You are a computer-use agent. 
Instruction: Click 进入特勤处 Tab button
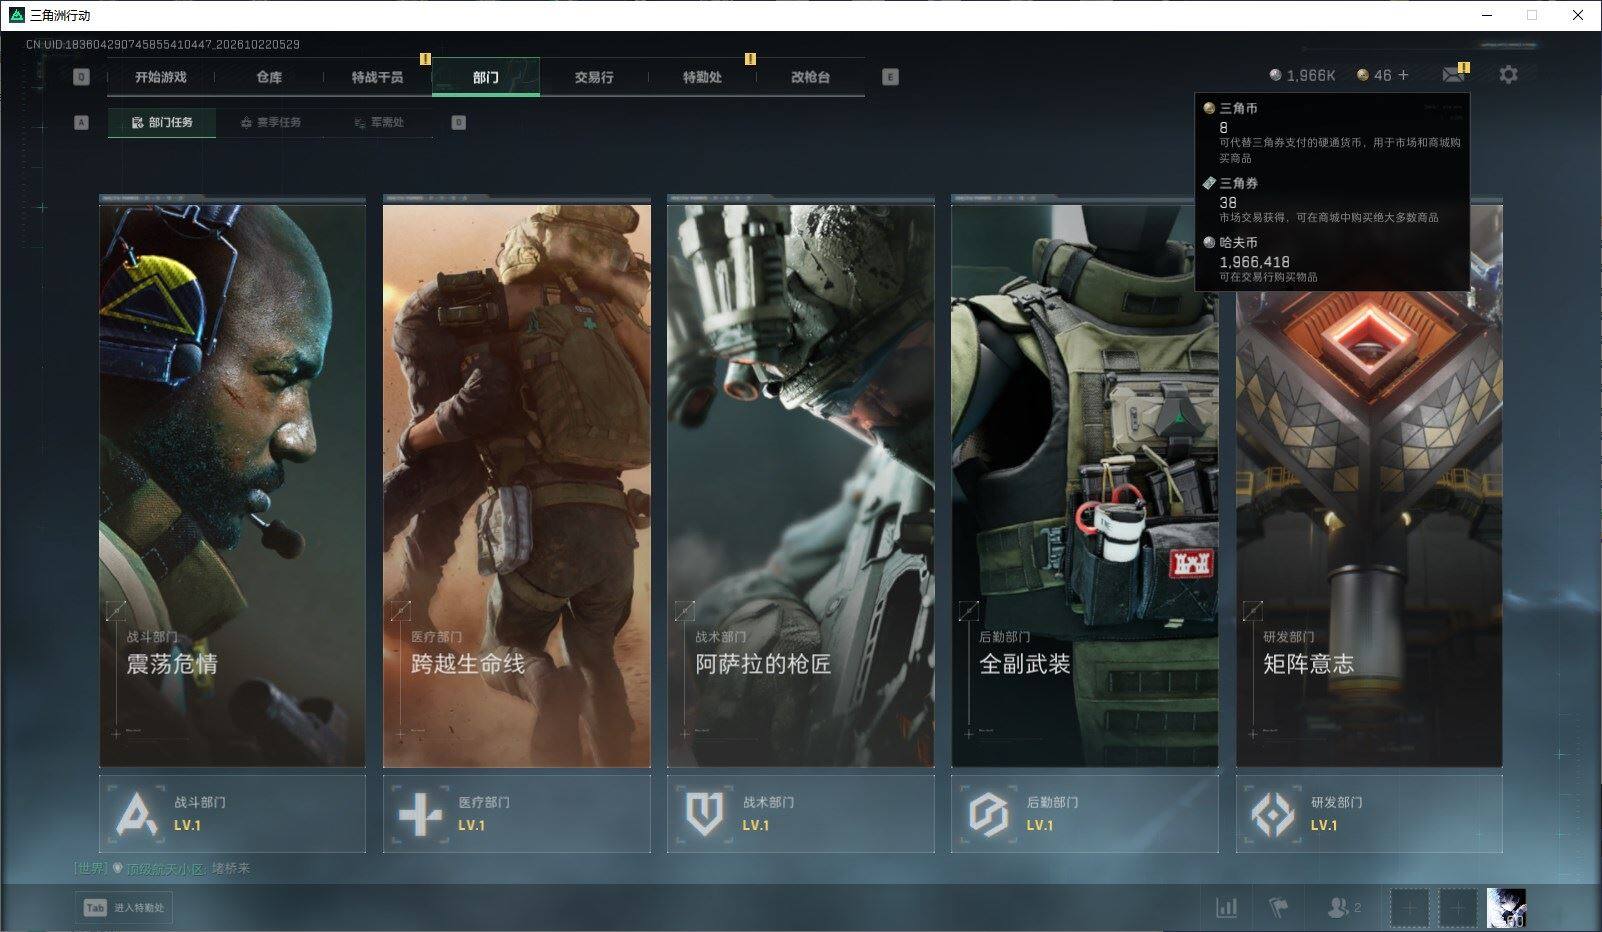point(124,908)
